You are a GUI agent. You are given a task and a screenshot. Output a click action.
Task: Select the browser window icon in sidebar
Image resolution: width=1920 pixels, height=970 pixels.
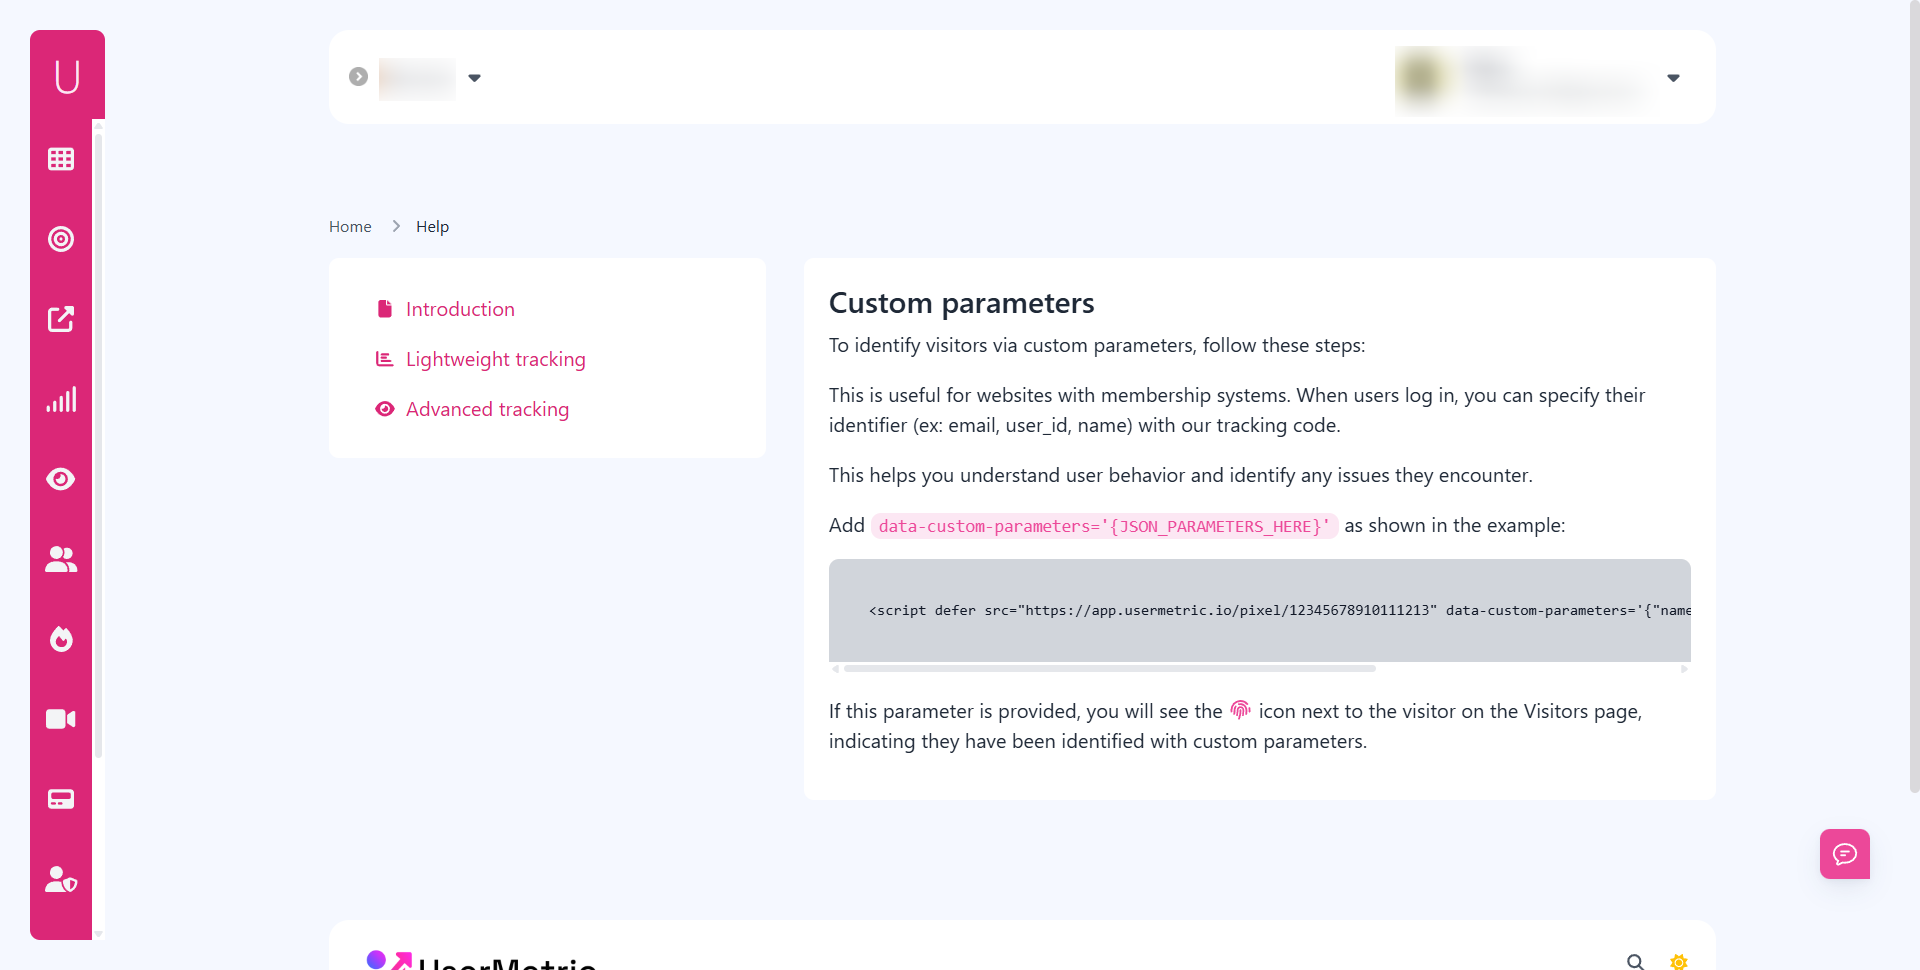[x=61, y=798]
